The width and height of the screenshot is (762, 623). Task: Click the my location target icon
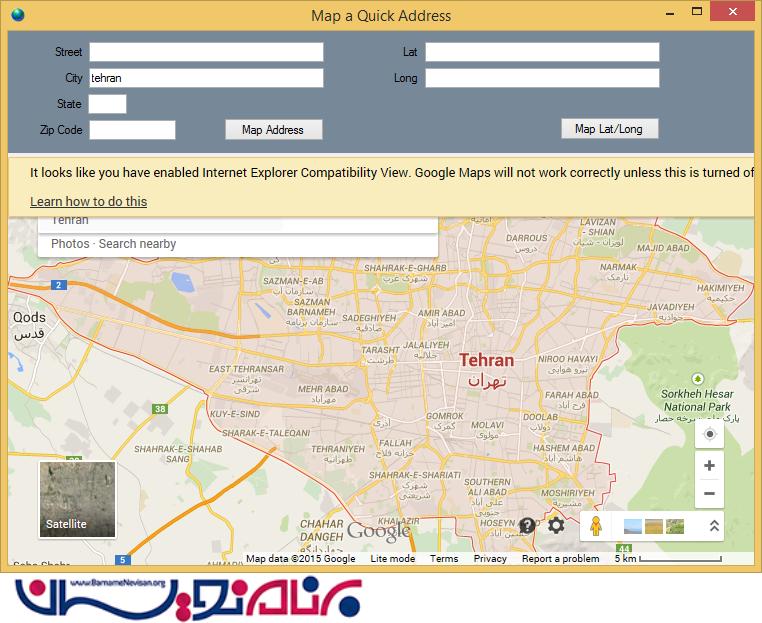coord(709,434)
